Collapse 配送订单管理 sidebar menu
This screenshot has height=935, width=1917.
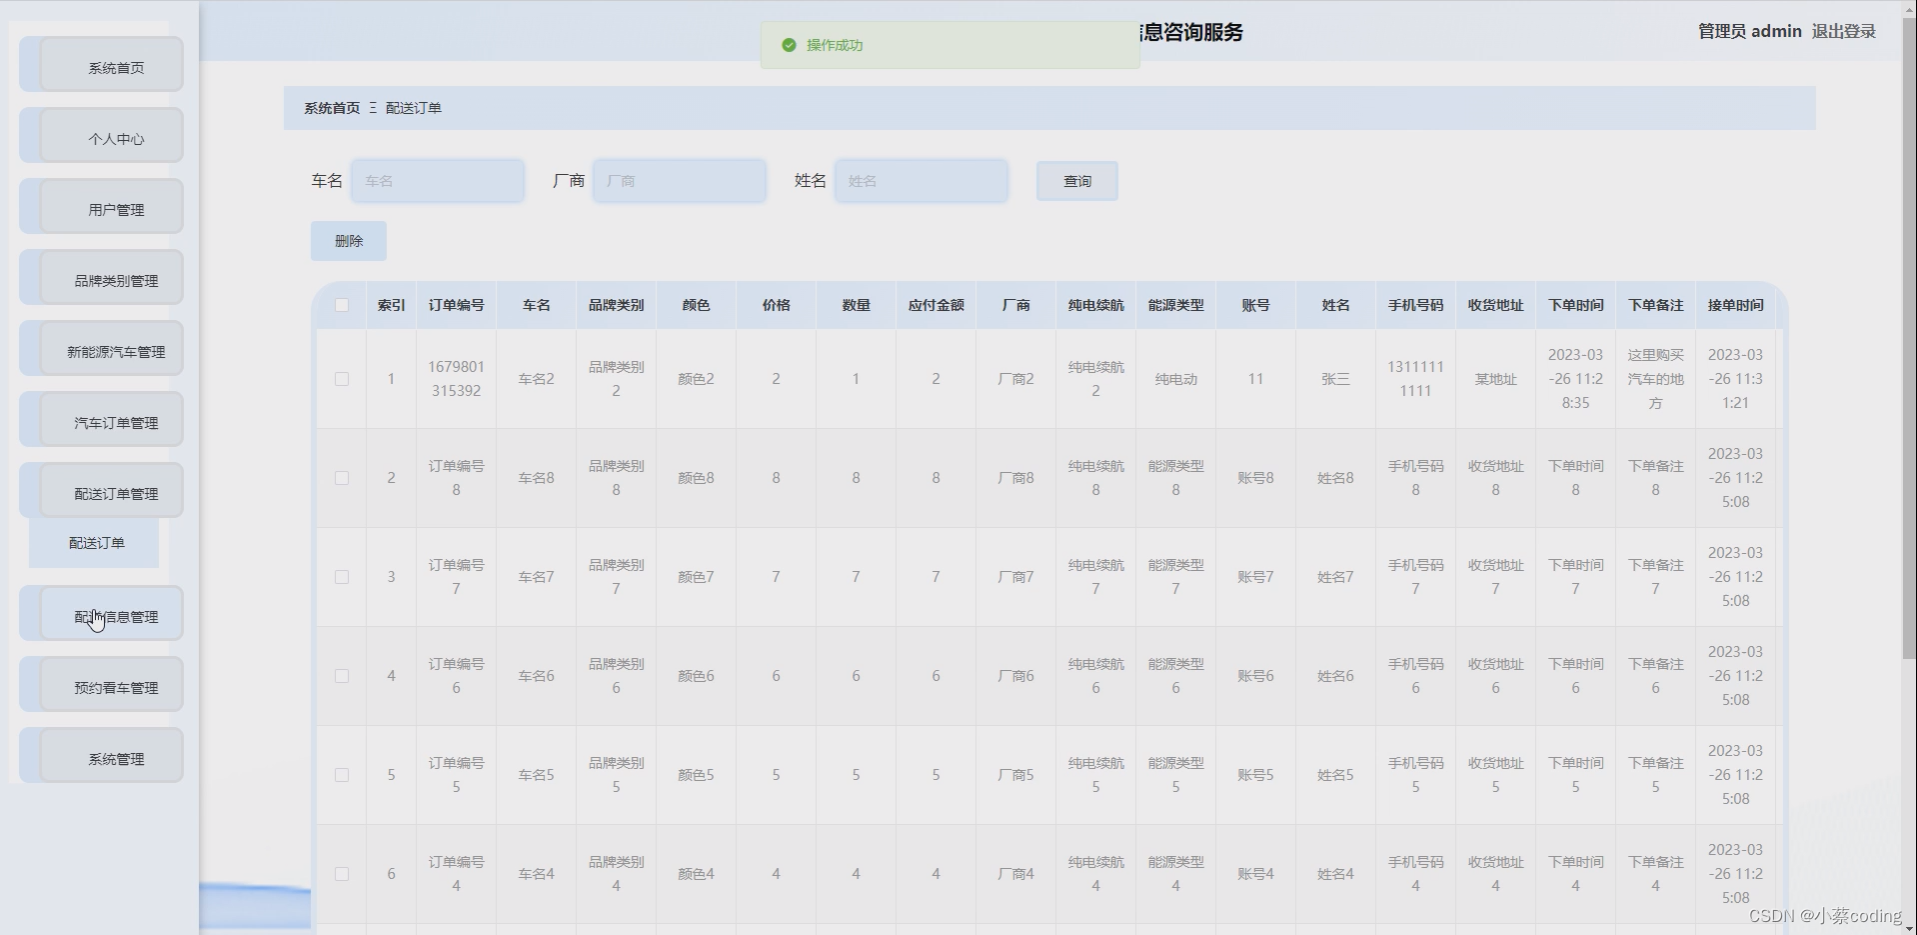point(111,492)
